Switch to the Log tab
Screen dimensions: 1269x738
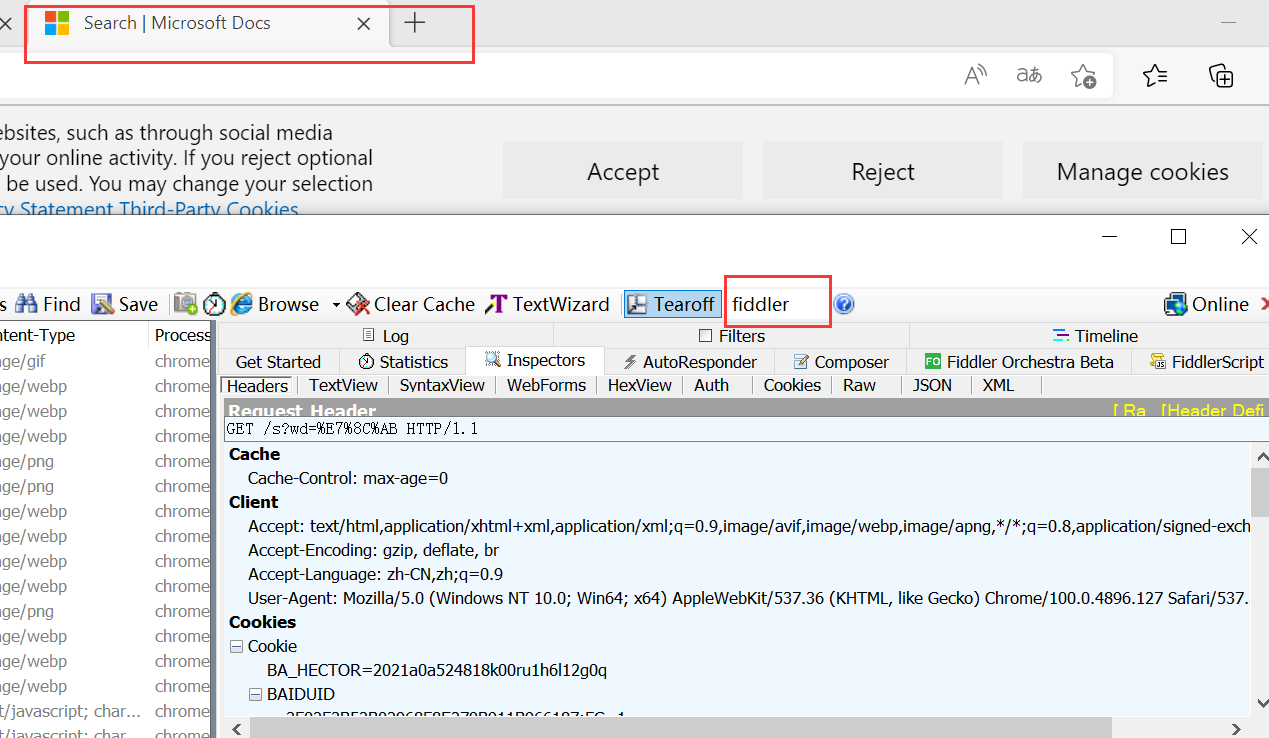tap(385, 336)
